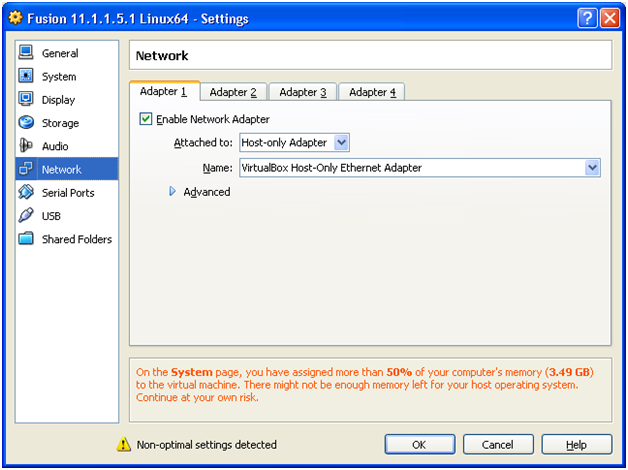
Task: Click the bold 'System' word in warning
Action: pos(191,372)
